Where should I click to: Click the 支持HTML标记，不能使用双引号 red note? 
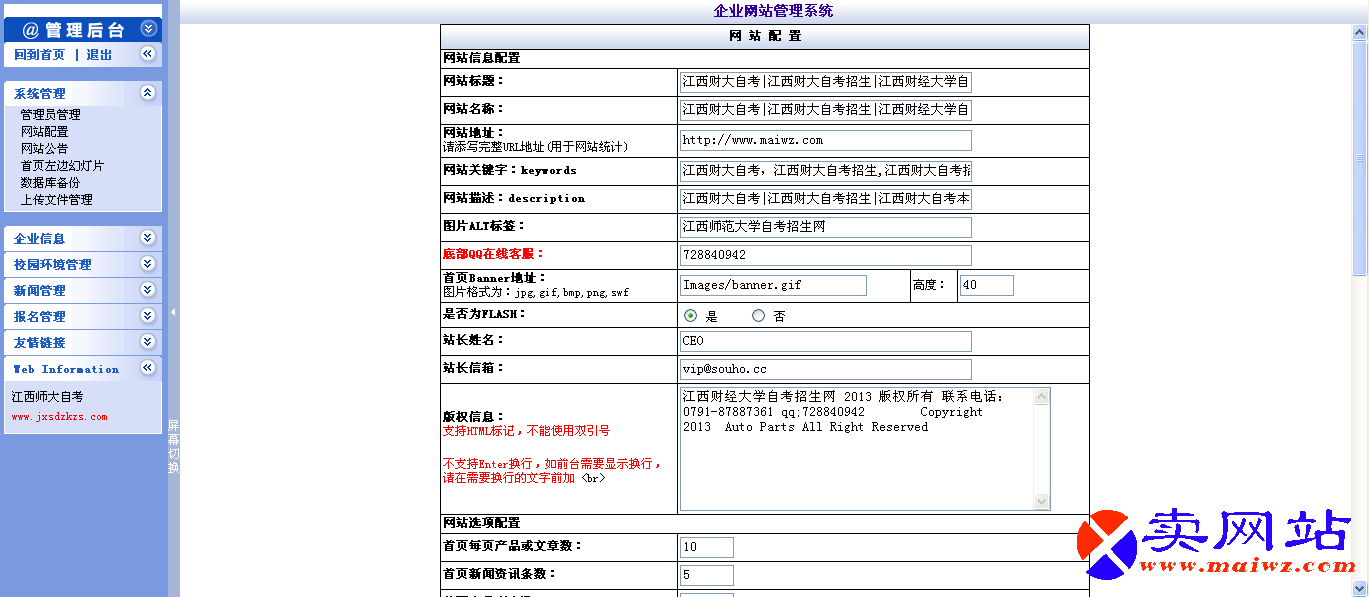[x=526, y=431]
